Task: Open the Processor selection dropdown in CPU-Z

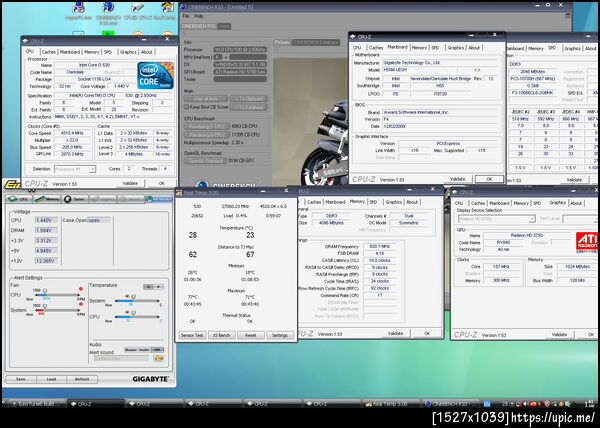Action: pos(75,169)
